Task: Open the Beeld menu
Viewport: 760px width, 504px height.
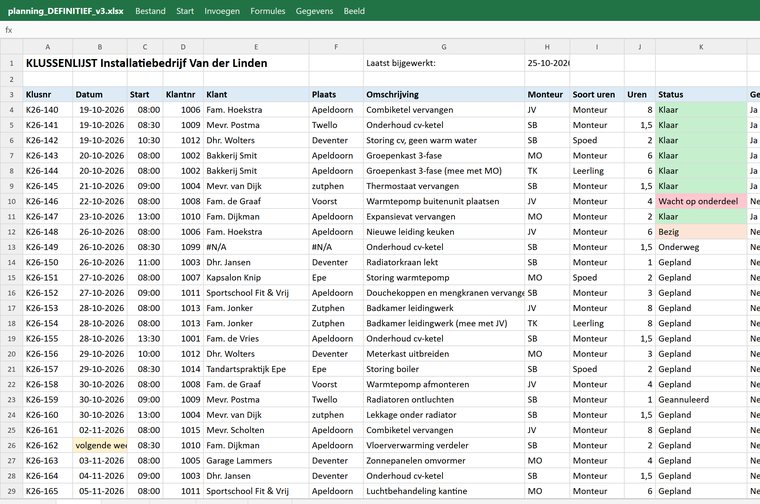Action: point(354,11)
